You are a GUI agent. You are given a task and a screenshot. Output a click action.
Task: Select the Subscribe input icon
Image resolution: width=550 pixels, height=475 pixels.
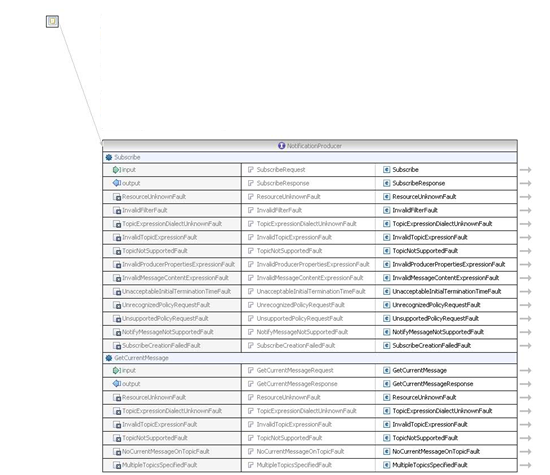click(x=116, y=170)
